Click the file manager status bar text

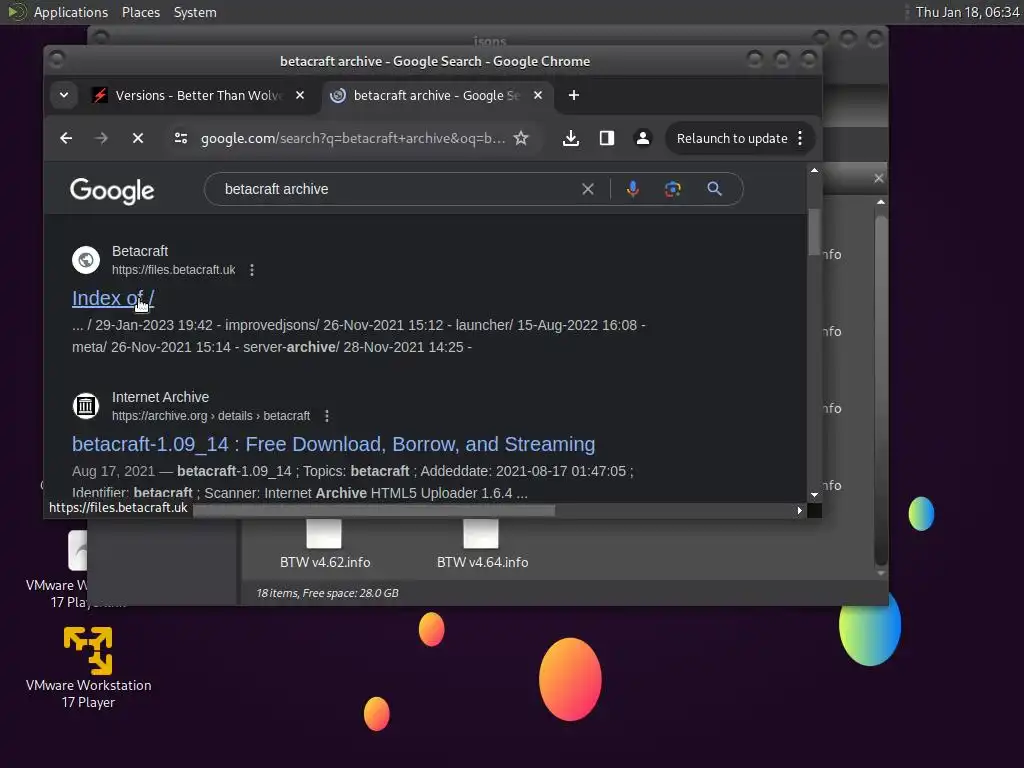click(327, 593)
